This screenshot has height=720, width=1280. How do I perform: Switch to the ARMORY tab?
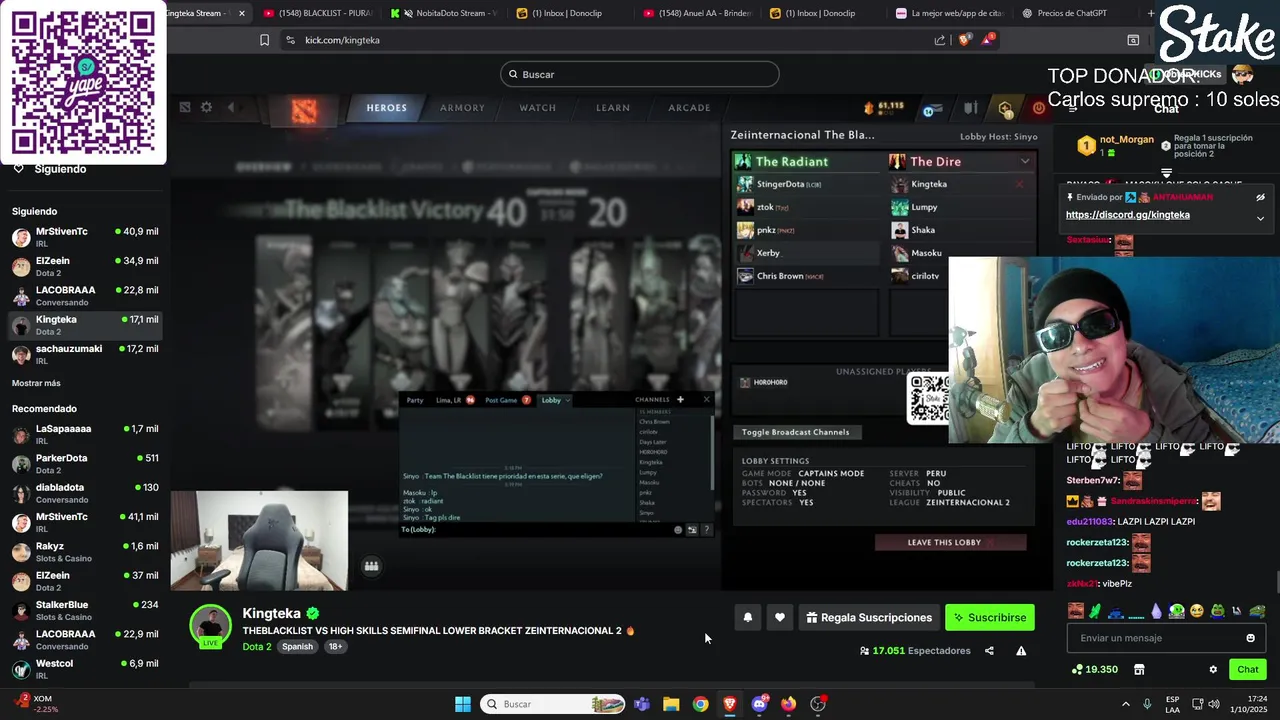click(x=462, y=108)
